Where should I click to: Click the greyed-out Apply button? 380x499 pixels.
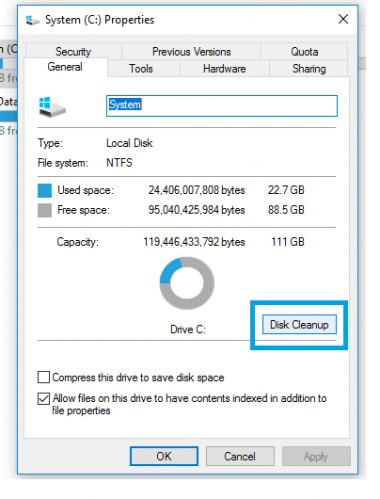tap(316, 456)
